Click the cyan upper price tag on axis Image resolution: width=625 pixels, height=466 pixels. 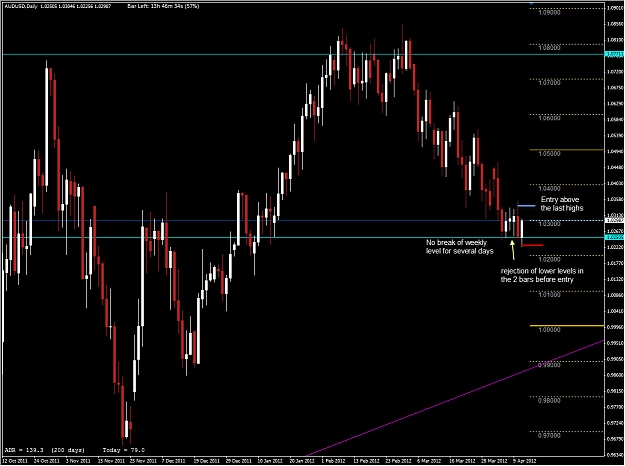[614, 54]
